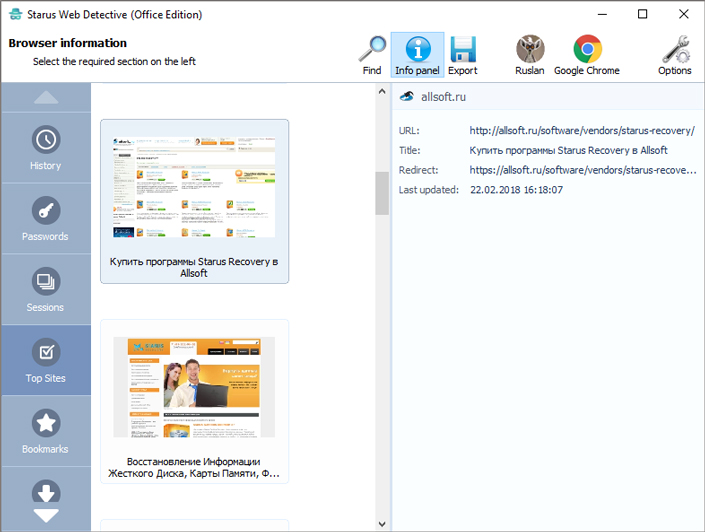Move sidebar down with bottom triangle
This screenshot has height=532, width=705.
point(46,516)
